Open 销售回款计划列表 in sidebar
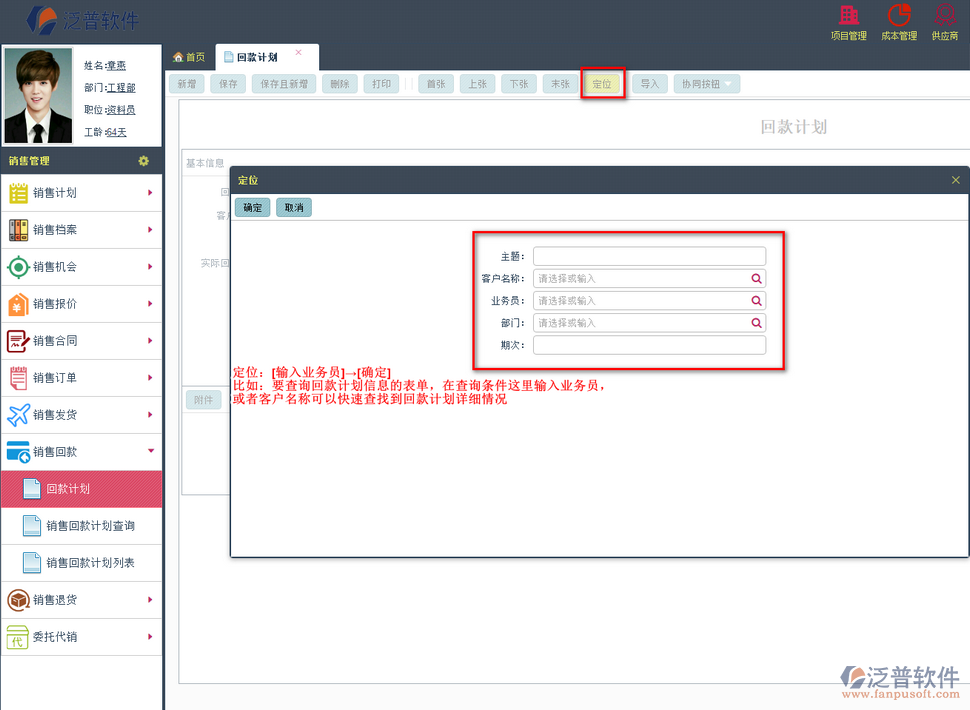 [82, 563]
